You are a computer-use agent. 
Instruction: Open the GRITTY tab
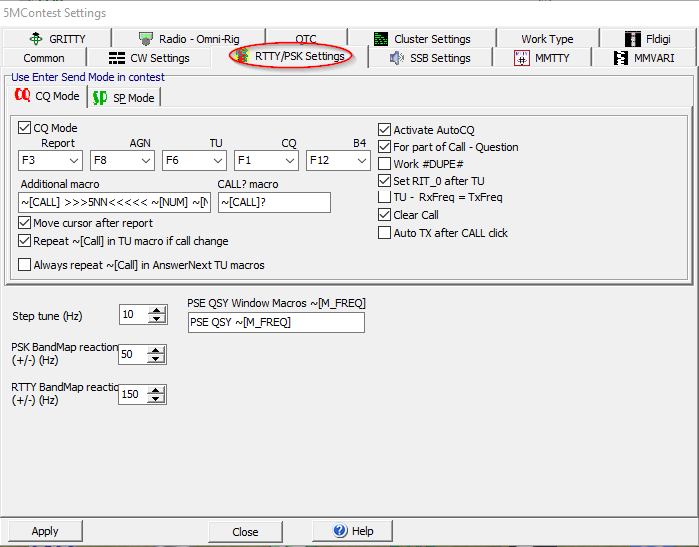click(58, 39)
